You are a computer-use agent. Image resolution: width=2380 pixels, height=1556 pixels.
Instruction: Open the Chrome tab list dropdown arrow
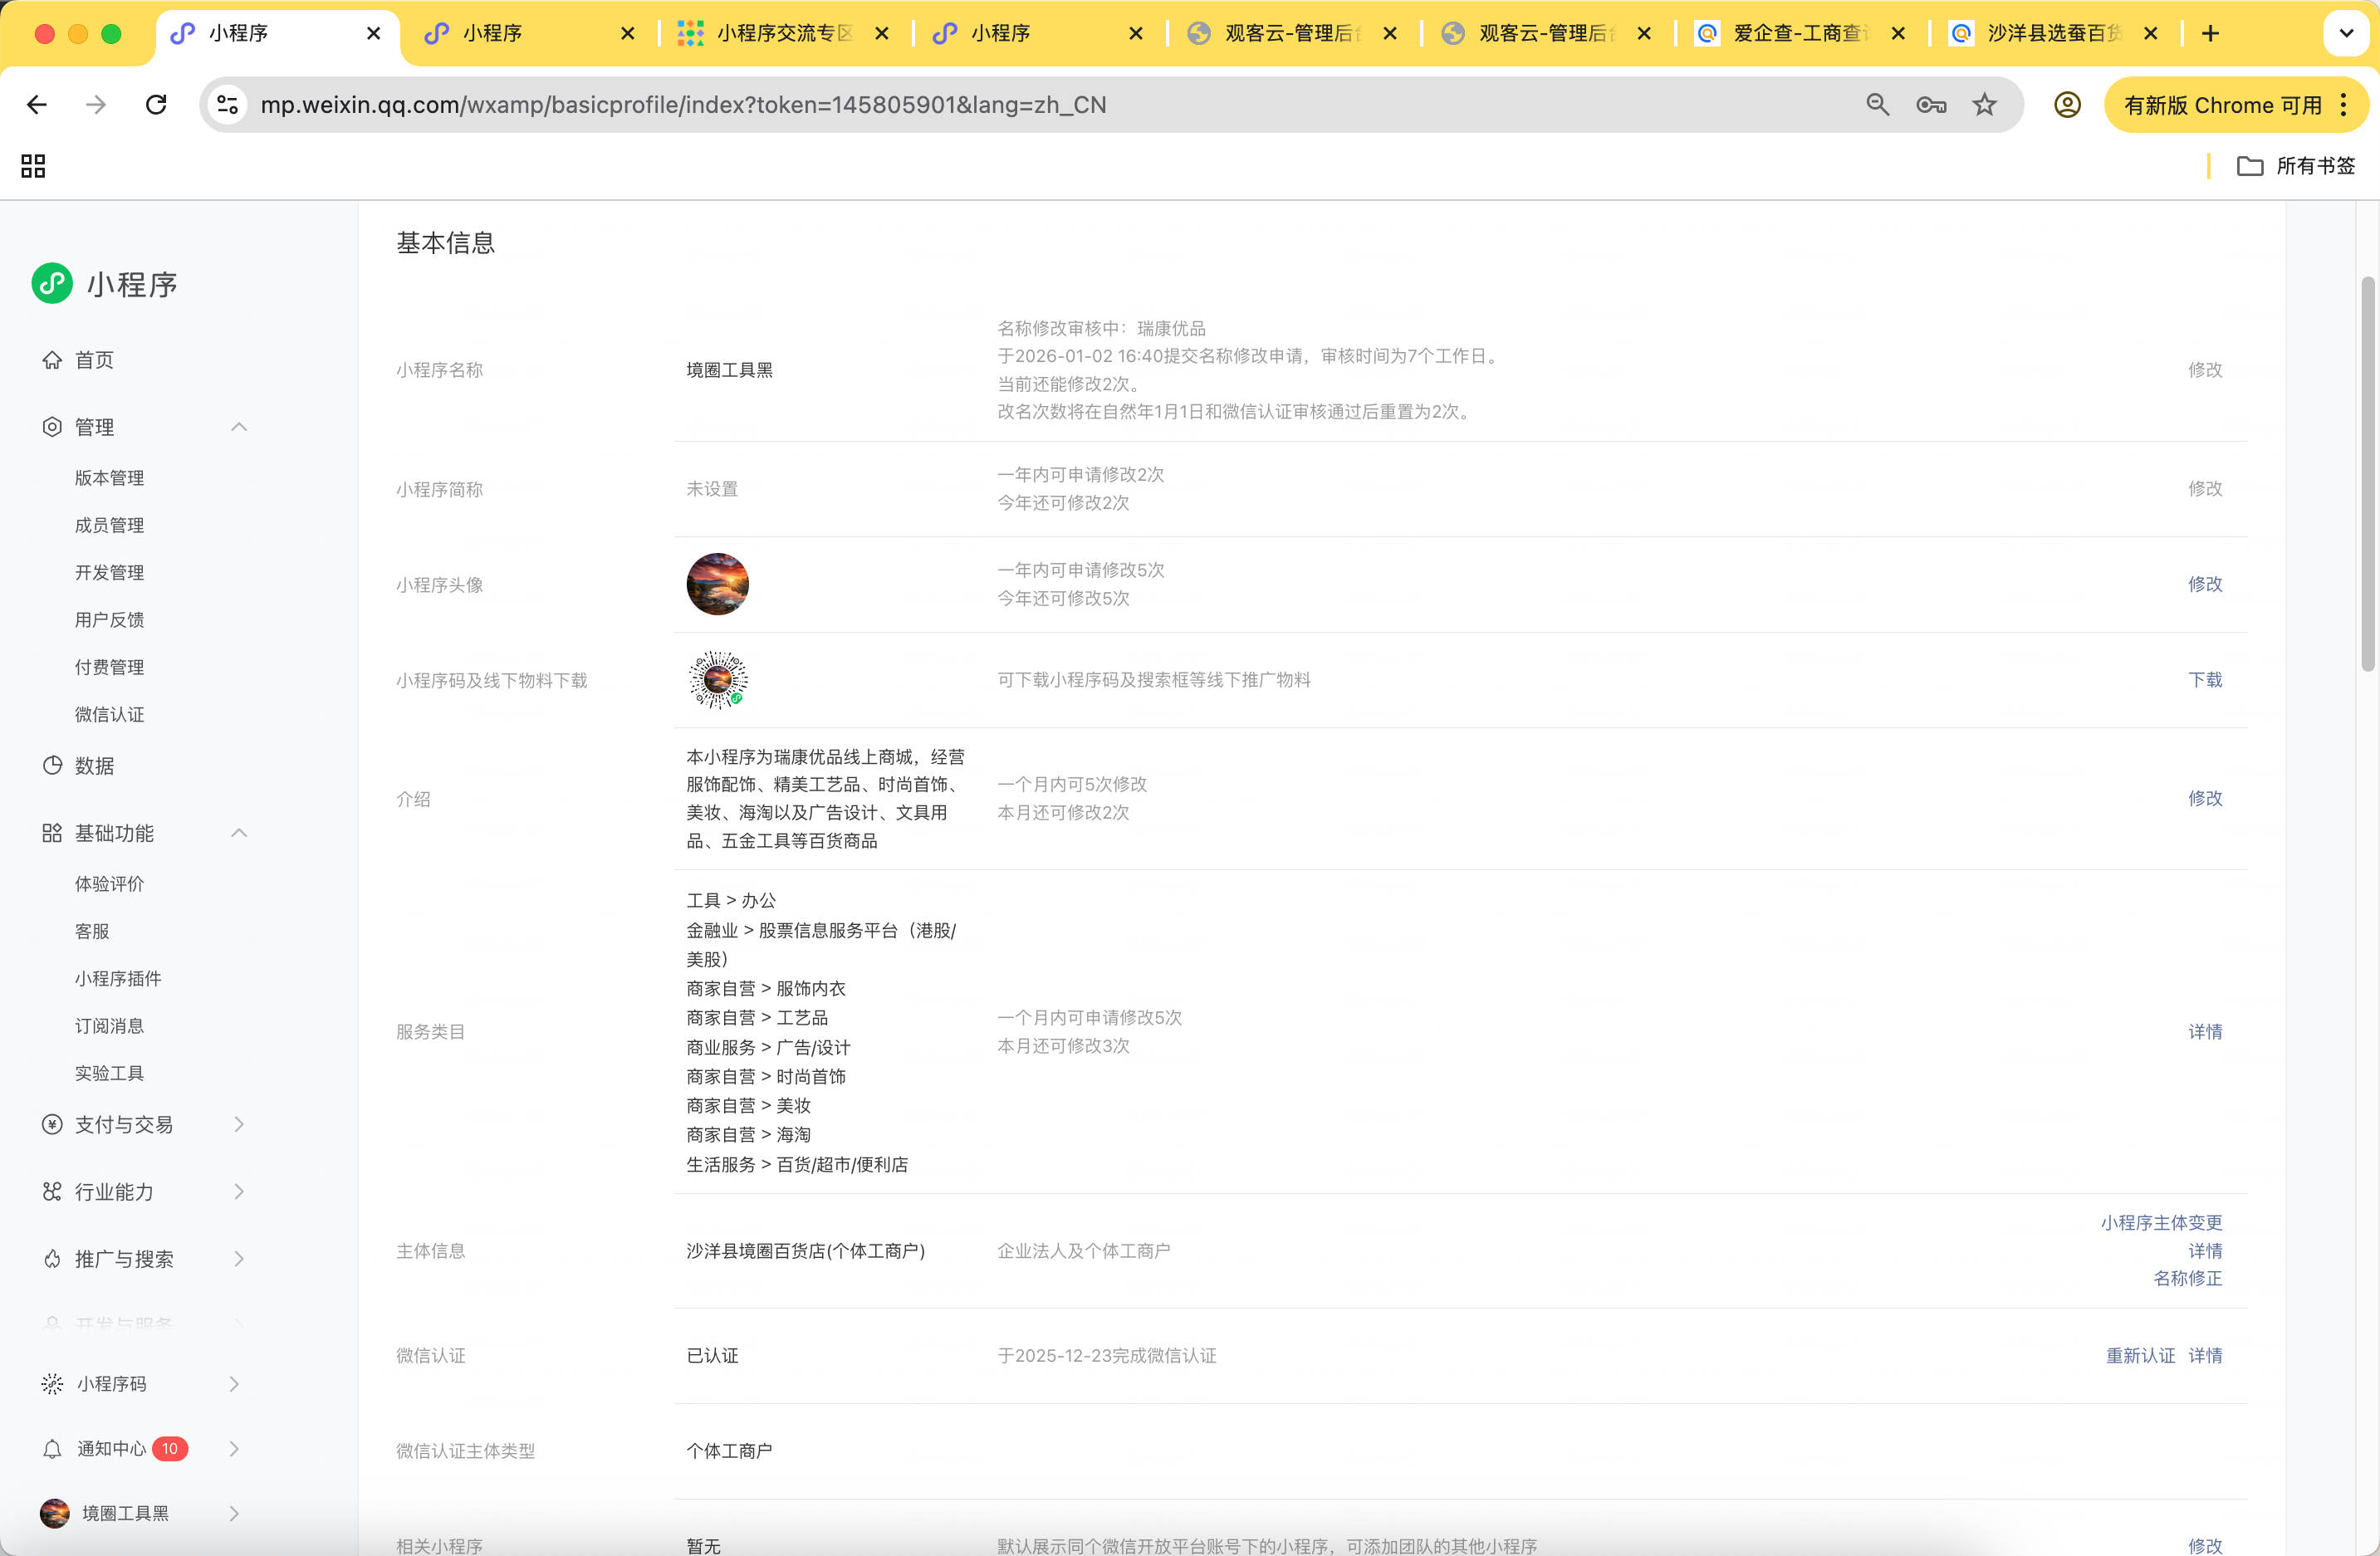[x=2346, y=33]
